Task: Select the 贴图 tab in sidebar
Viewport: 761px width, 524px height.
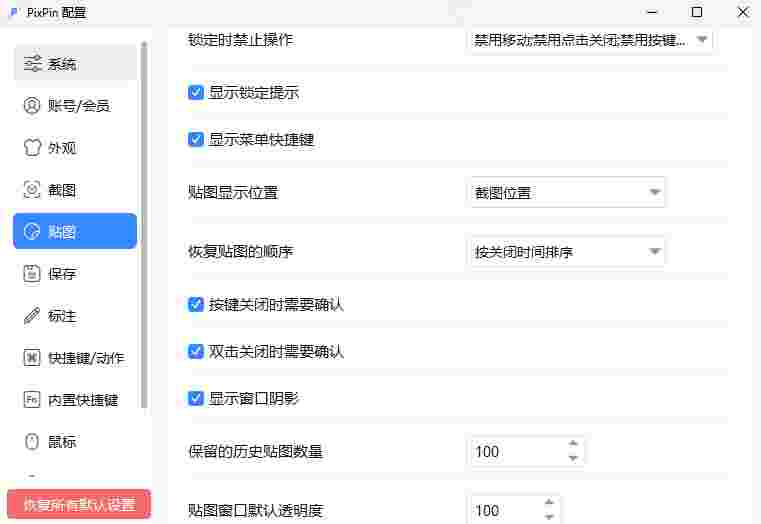Action: click(75, 232)
